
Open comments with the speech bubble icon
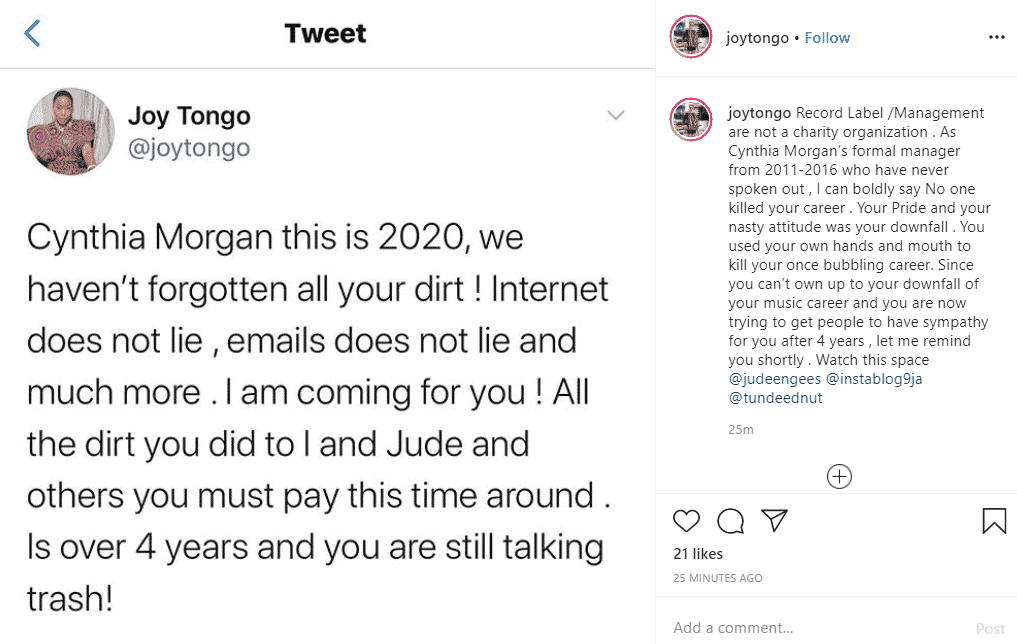(x=731, y=521)
